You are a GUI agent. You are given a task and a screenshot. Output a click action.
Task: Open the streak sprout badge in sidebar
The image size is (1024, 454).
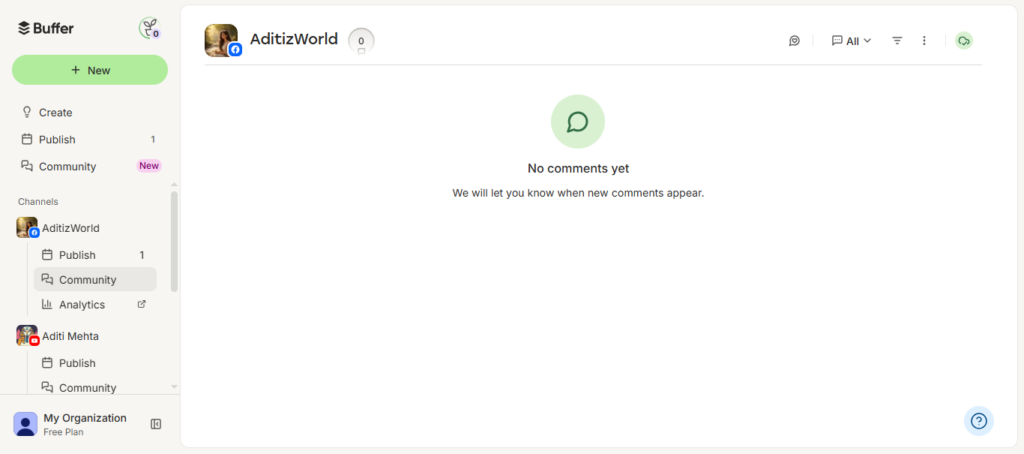[150, 28]
